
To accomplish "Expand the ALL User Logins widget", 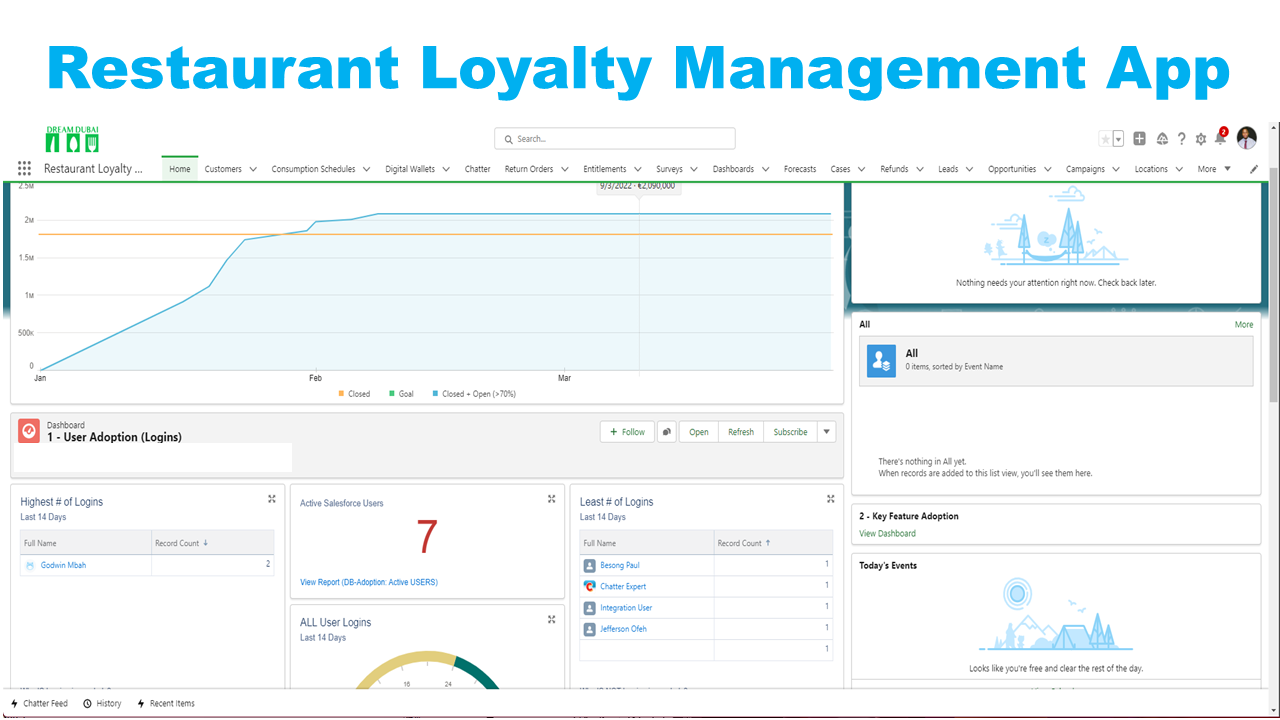I will tap(551, 619).
